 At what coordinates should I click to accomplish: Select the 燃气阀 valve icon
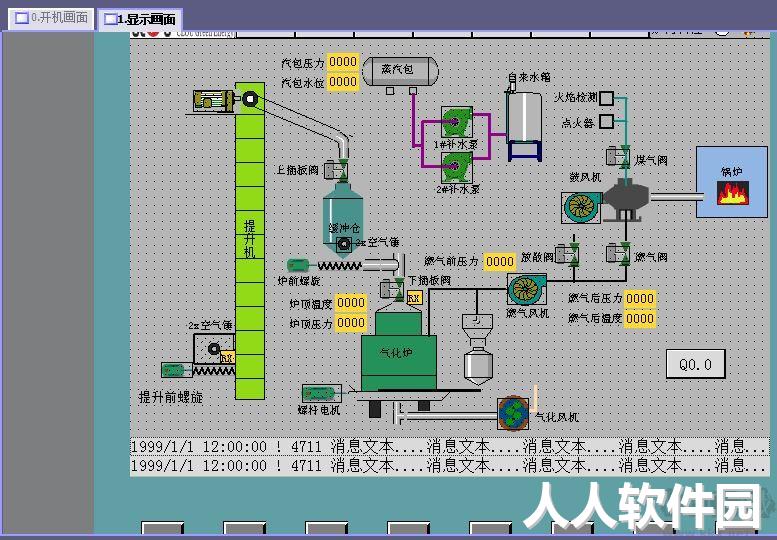[618, 255]
